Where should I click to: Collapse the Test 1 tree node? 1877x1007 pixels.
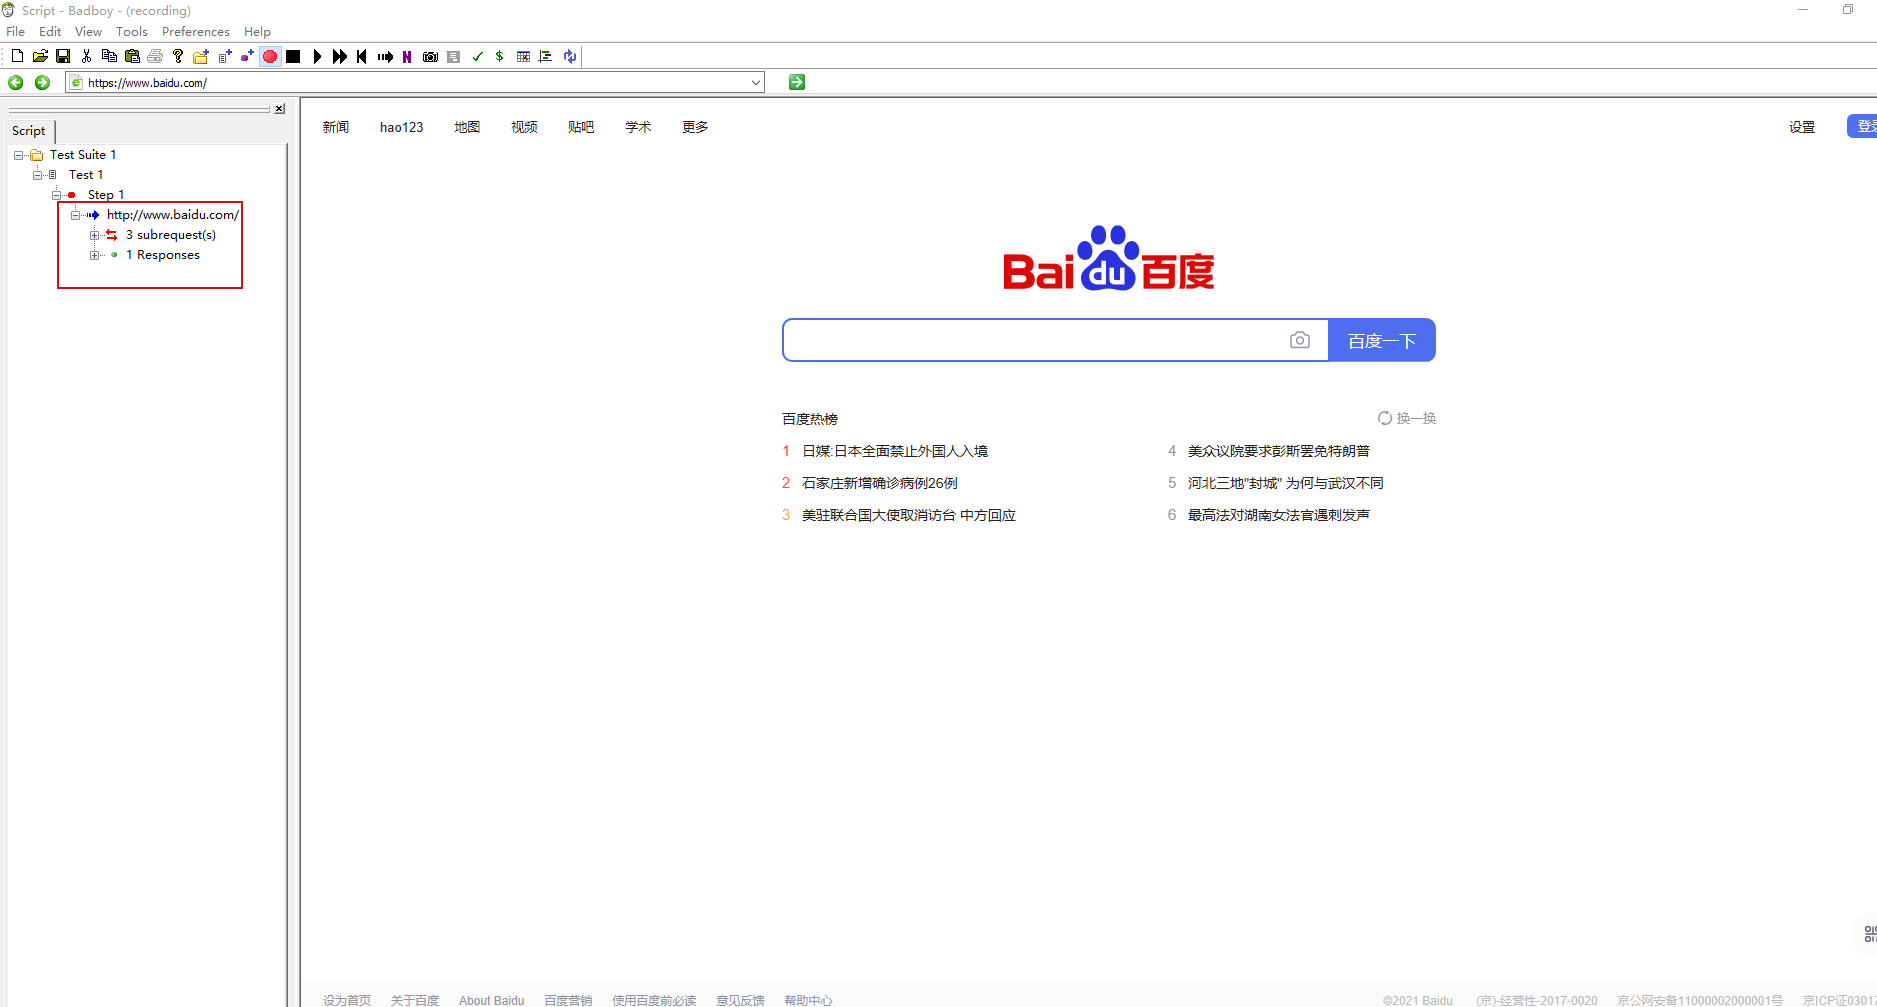click(37, 175)
